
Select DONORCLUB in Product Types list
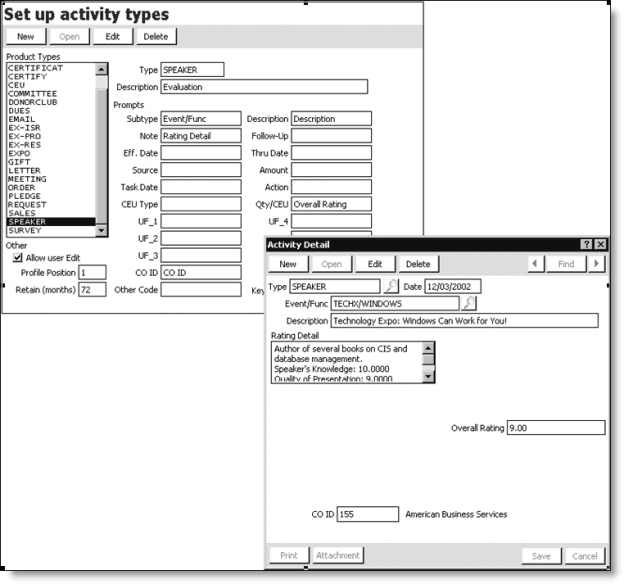tap(51, 102)
